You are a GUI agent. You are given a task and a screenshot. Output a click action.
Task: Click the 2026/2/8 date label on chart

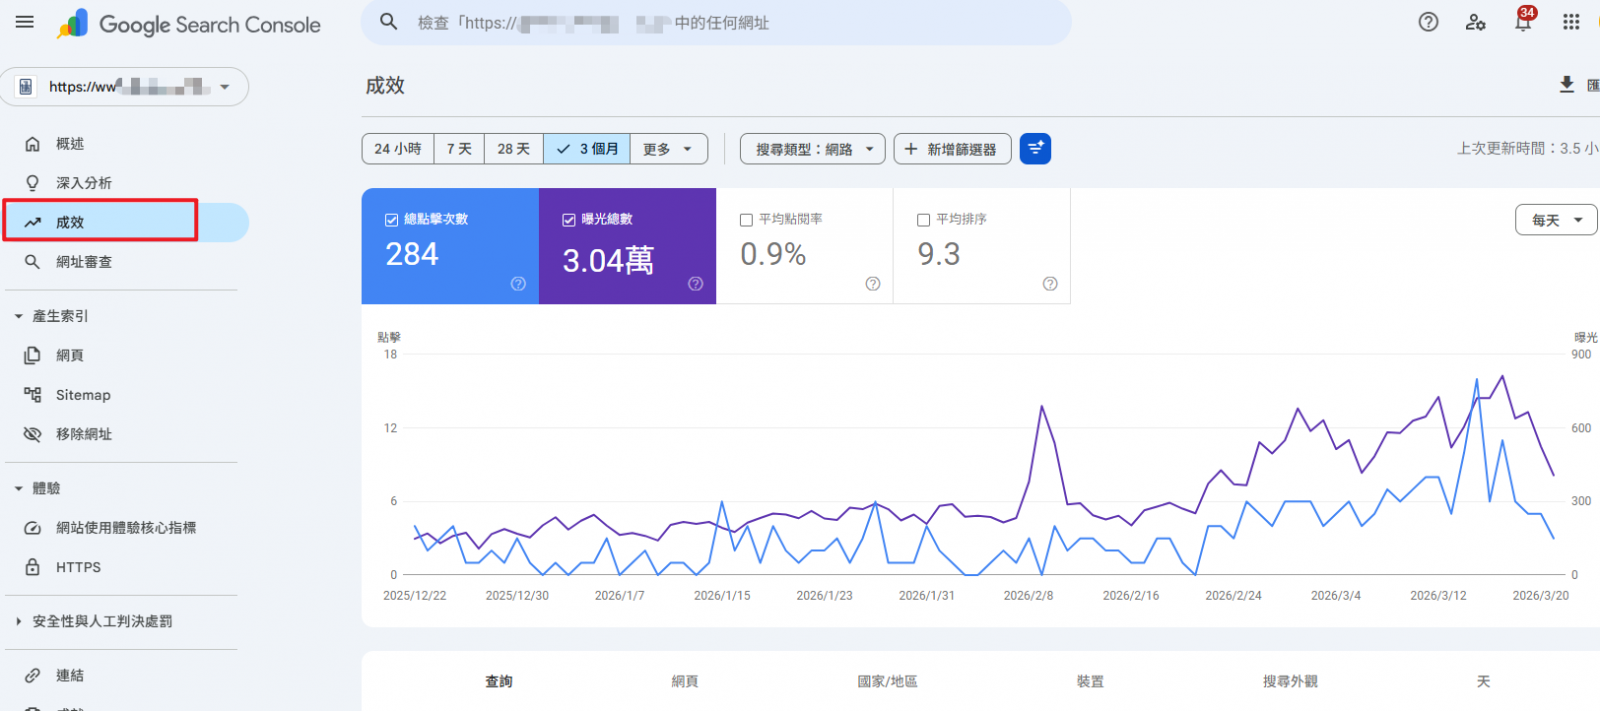tap(1028, 595)
